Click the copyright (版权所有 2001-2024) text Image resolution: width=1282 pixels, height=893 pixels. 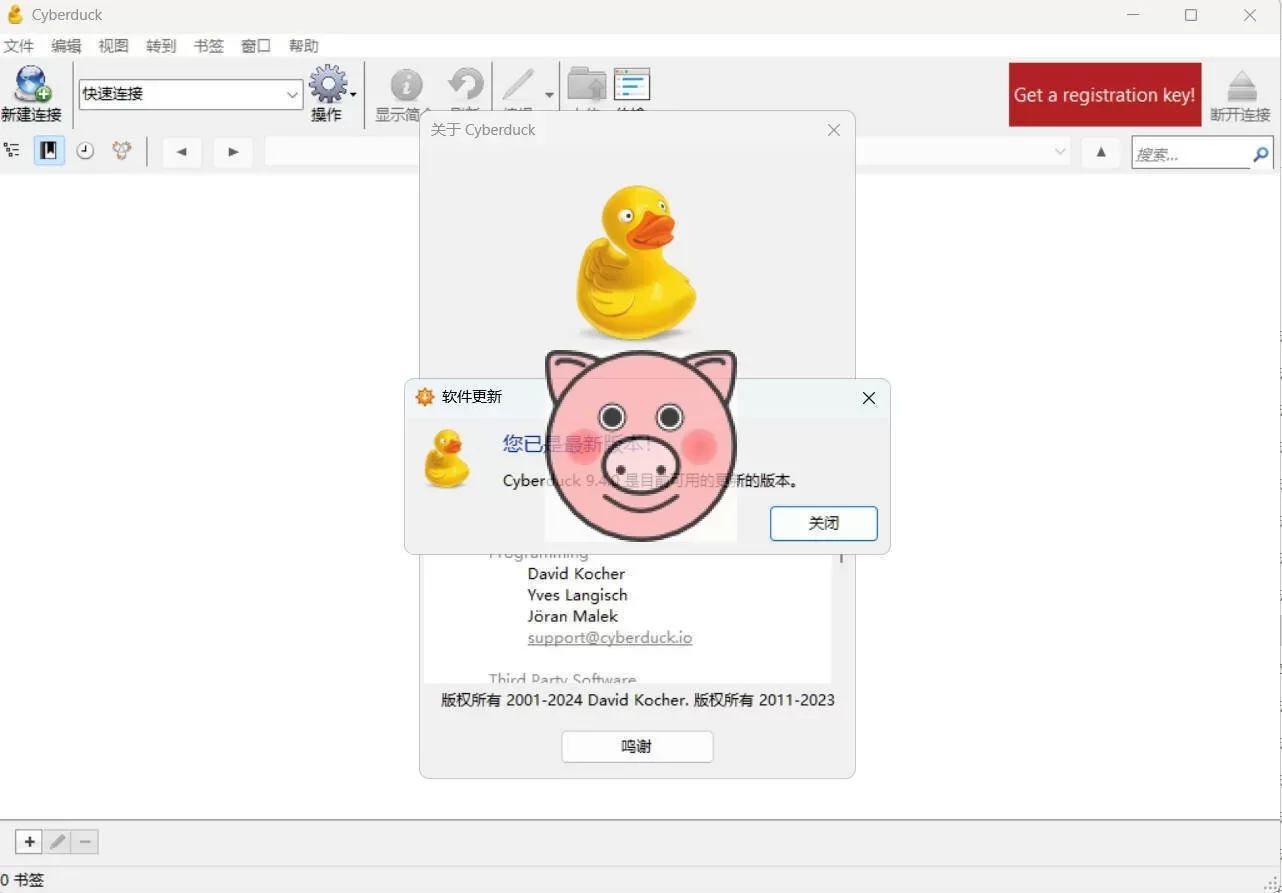pos(637,700)
